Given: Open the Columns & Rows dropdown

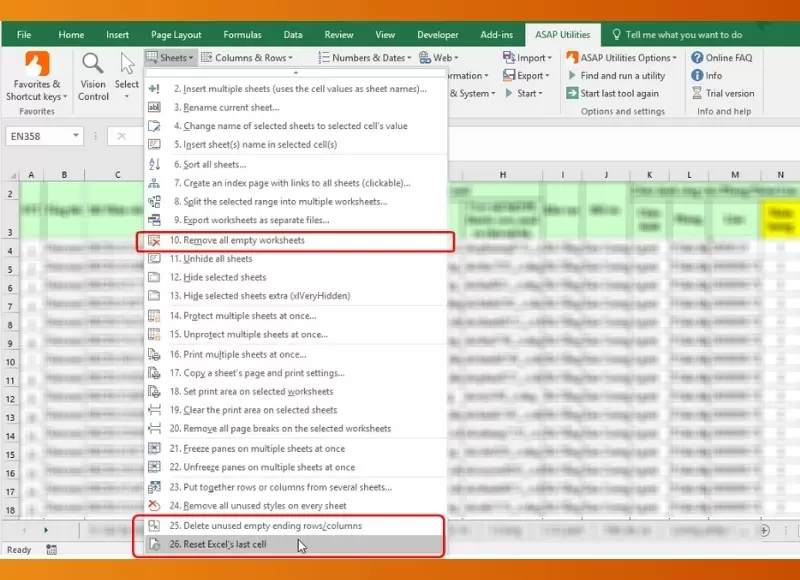Looking at the screenshot, I should coord(247,58).
